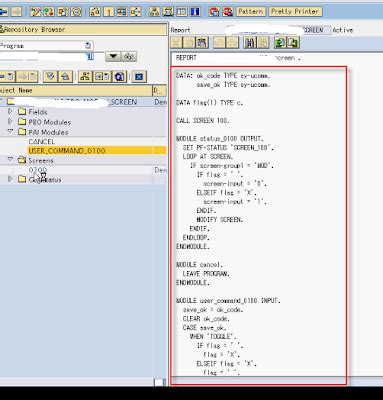This screenshot has height=400, width=383.
Task: Click the Cut scissors editor icon
Action: 176,43
